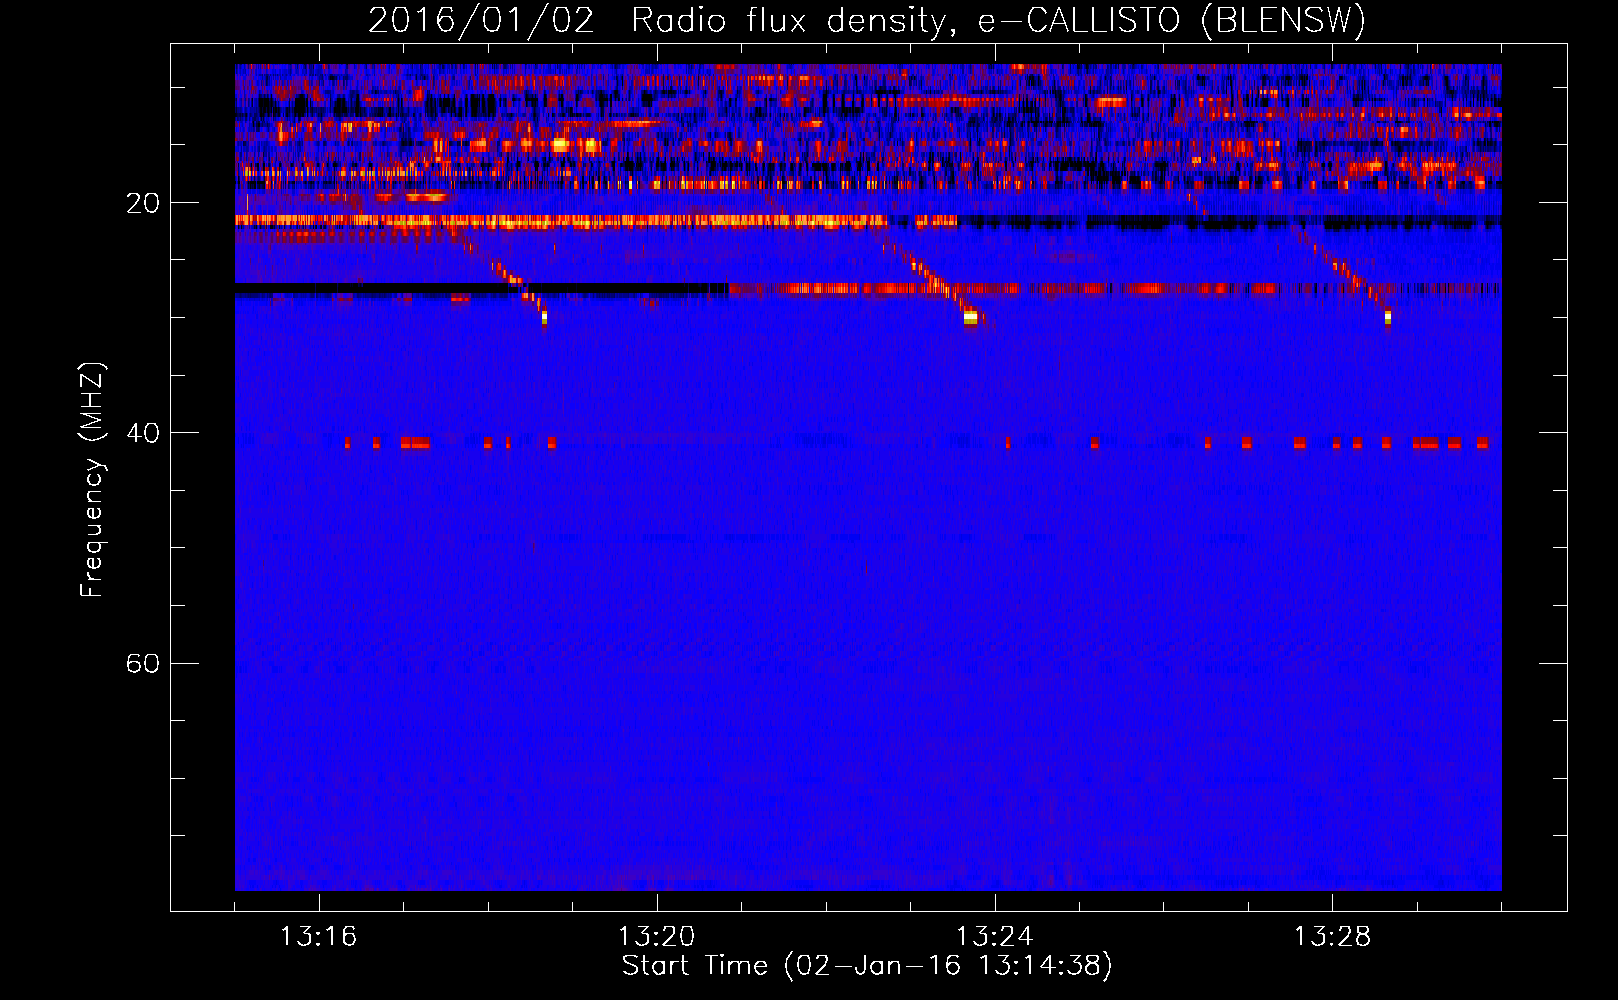The width and height of the screenshot is (1618, 1000).
Task: Click the bright burst endpoint near 13:23:40
Action: (970, 318)
